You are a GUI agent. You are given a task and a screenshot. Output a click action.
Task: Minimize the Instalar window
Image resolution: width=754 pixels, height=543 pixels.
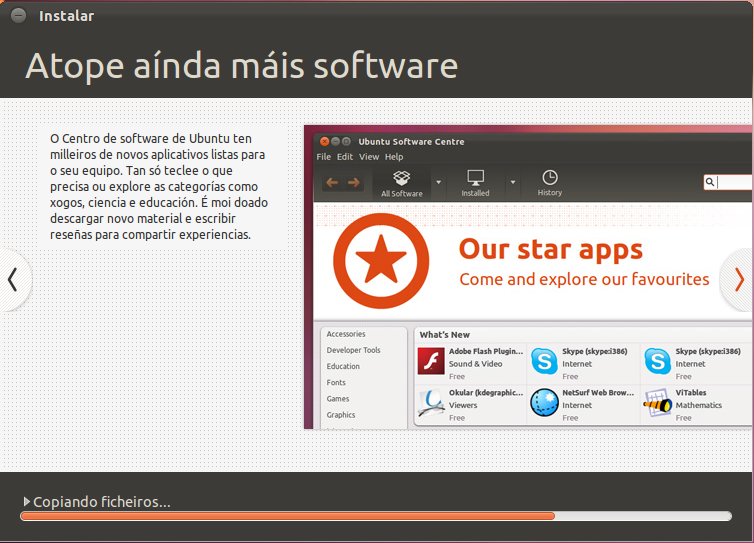coord(18,16)
